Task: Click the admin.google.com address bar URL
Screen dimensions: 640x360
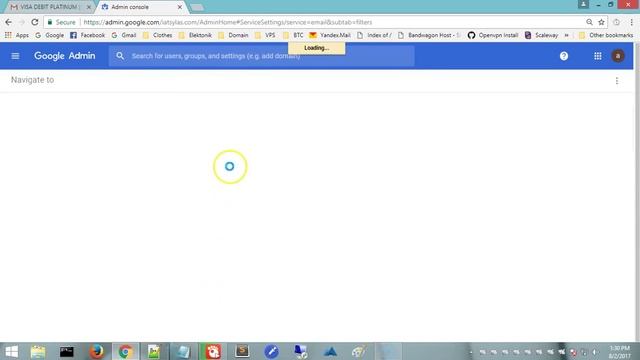Action: (228, 22)
